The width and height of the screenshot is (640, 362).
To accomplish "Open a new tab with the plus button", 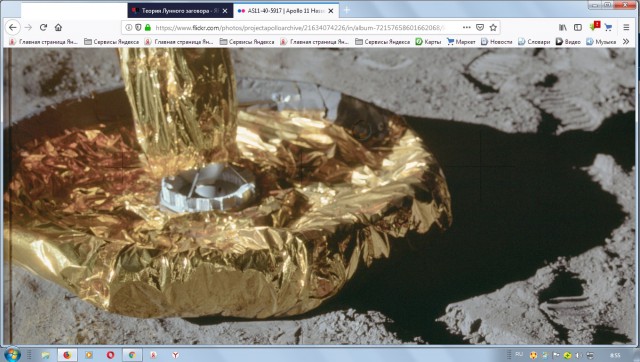I will coord(347,11).
